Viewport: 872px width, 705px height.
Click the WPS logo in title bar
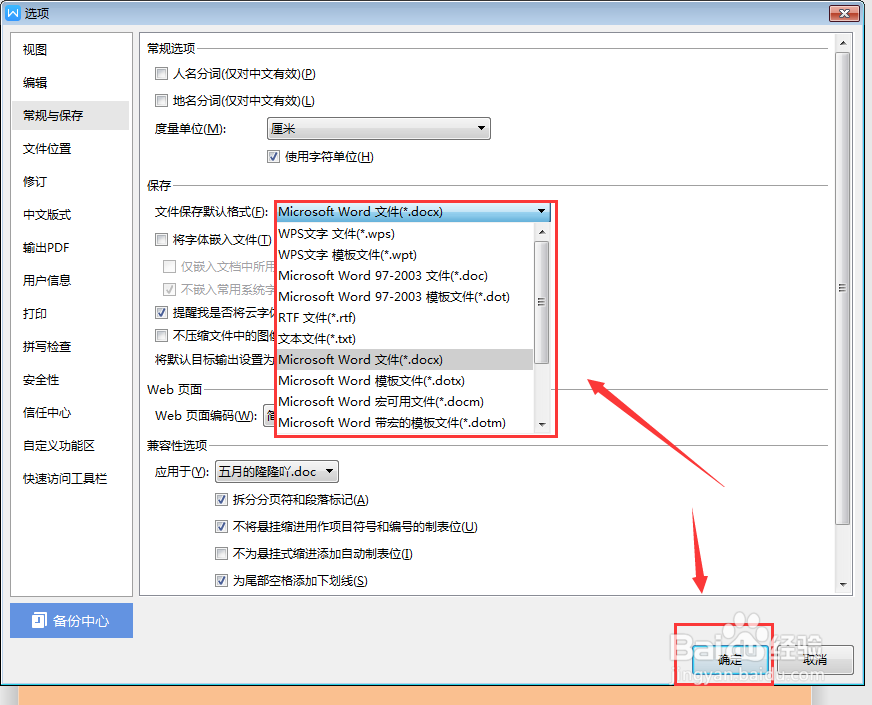[13, 13]
